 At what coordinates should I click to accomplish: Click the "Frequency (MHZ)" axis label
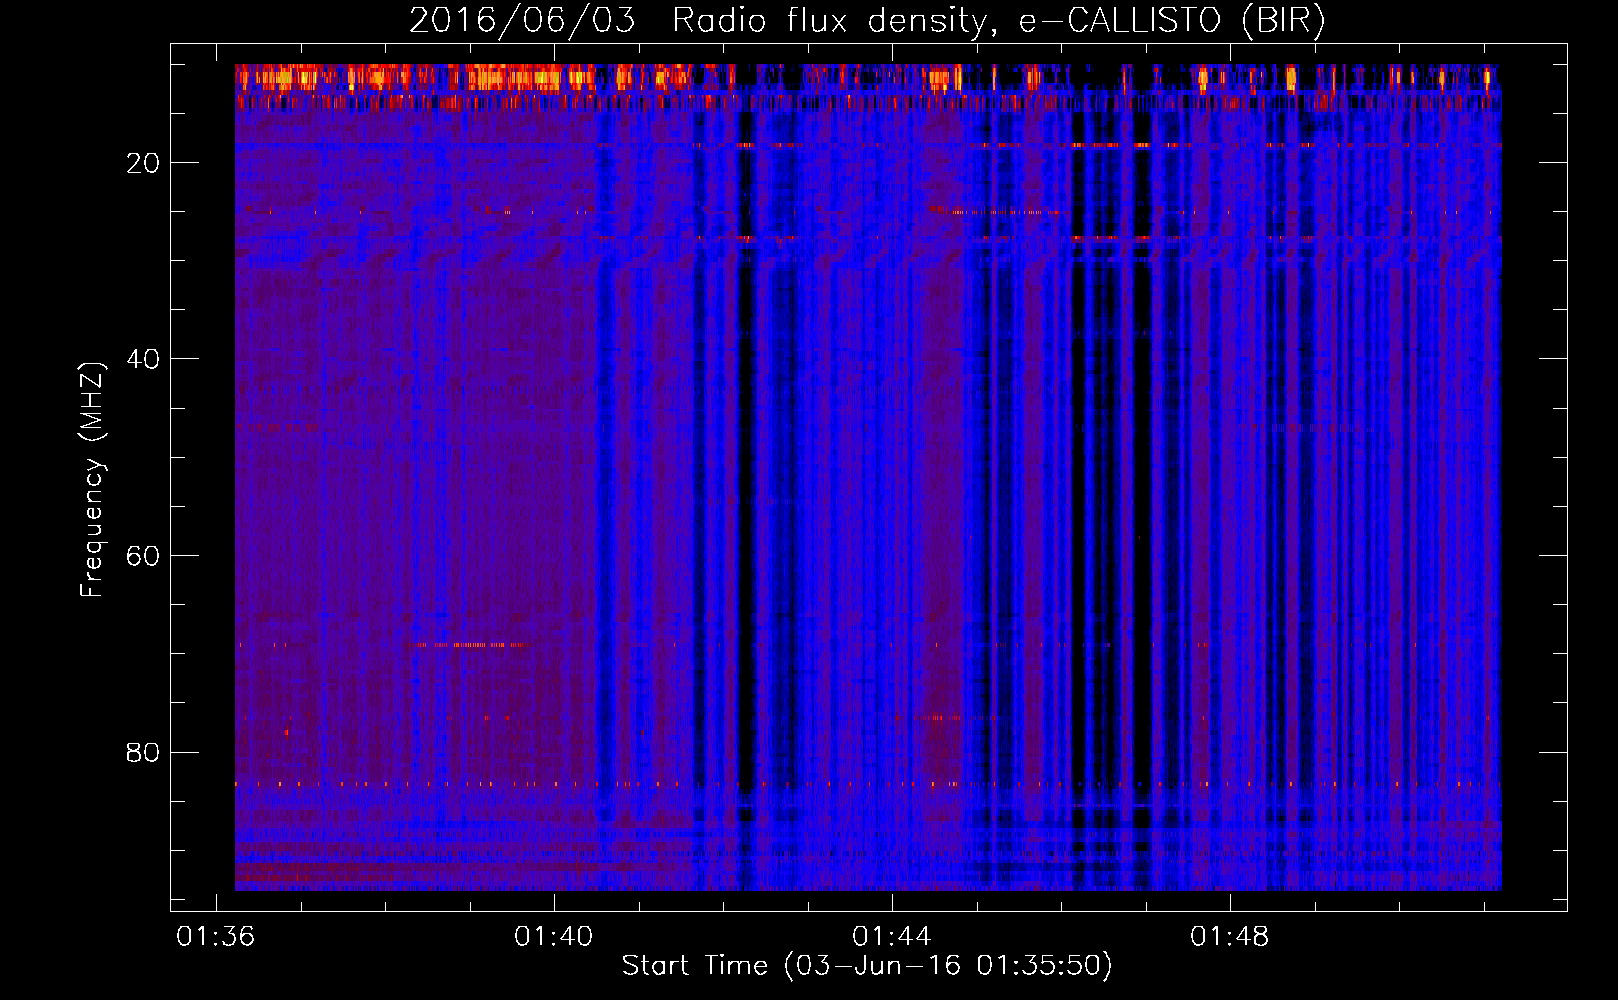click(92, 480)
